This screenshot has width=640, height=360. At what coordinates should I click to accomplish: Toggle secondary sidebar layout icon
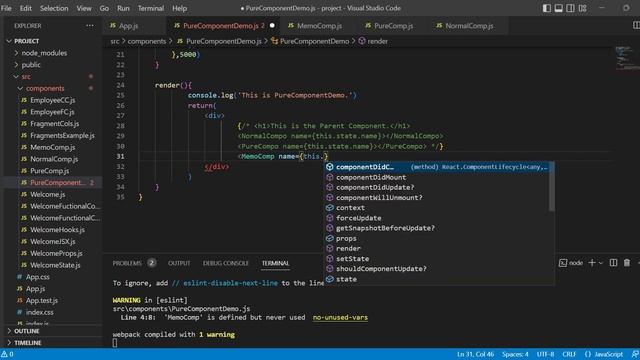pyautogui.click(x=570, y=8)
